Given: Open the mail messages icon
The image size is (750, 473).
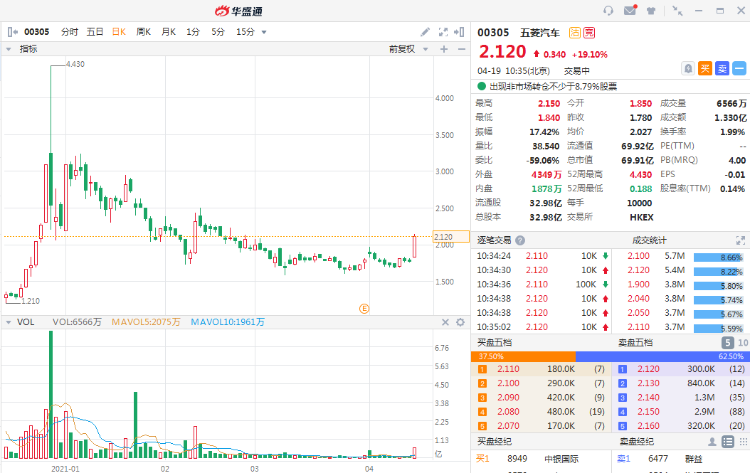Looking at the screenshot, I should pyautogui.click(x=630, y=10).
